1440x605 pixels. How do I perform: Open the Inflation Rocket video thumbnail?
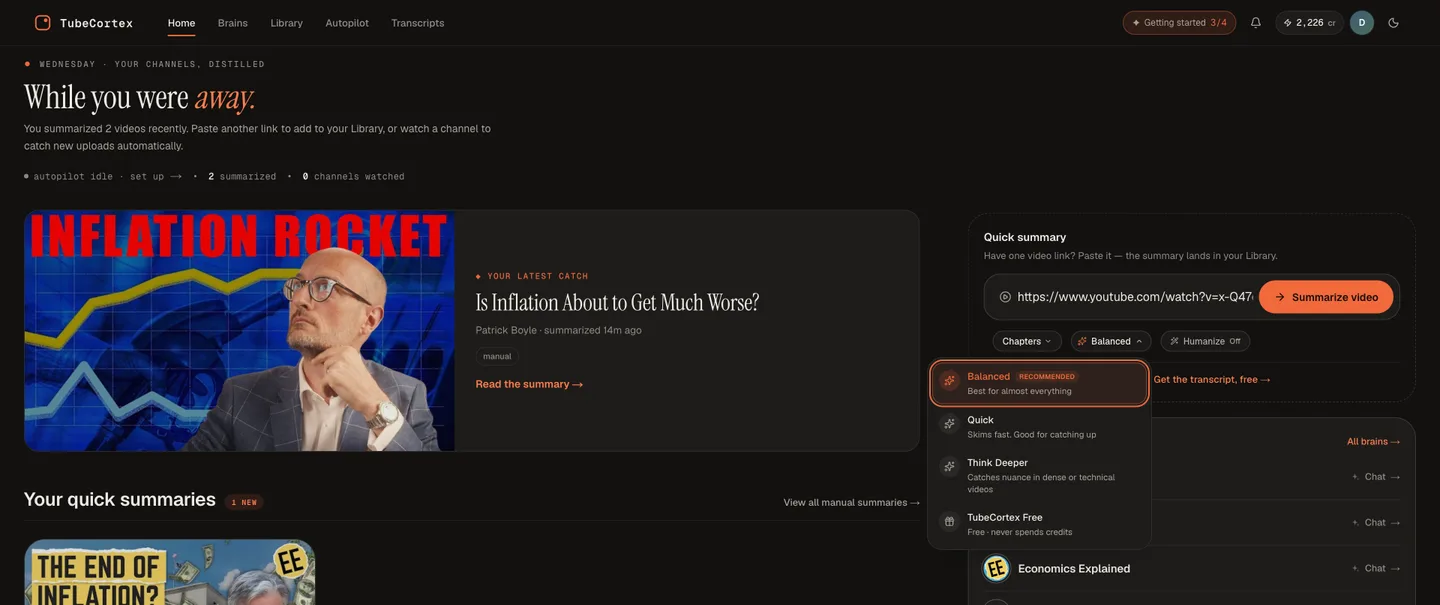(240, 331)
